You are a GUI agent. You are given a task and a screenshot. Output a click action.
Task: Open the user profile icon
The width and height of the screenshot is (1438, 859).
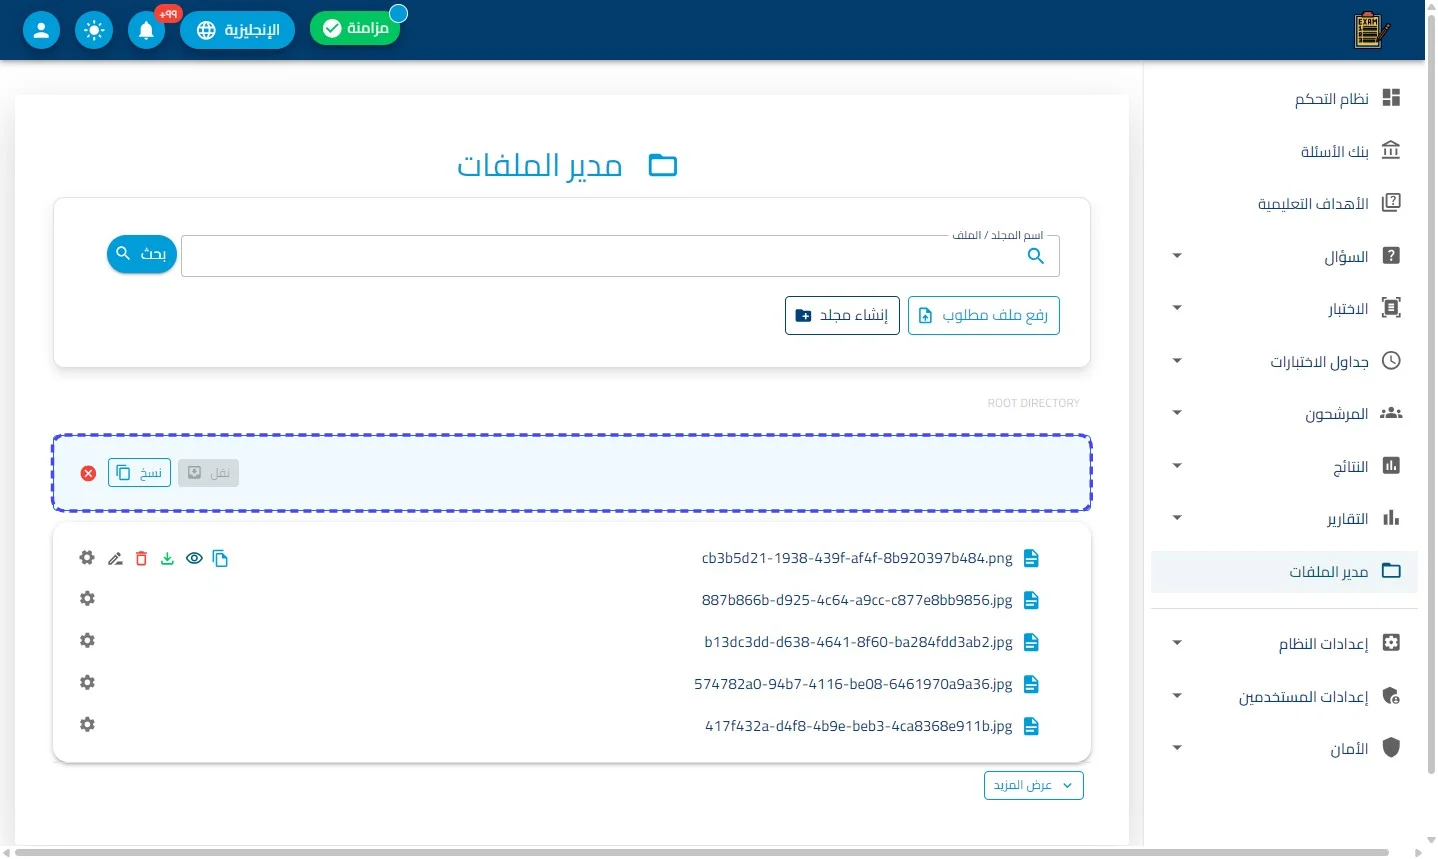(x=41, y=30)
